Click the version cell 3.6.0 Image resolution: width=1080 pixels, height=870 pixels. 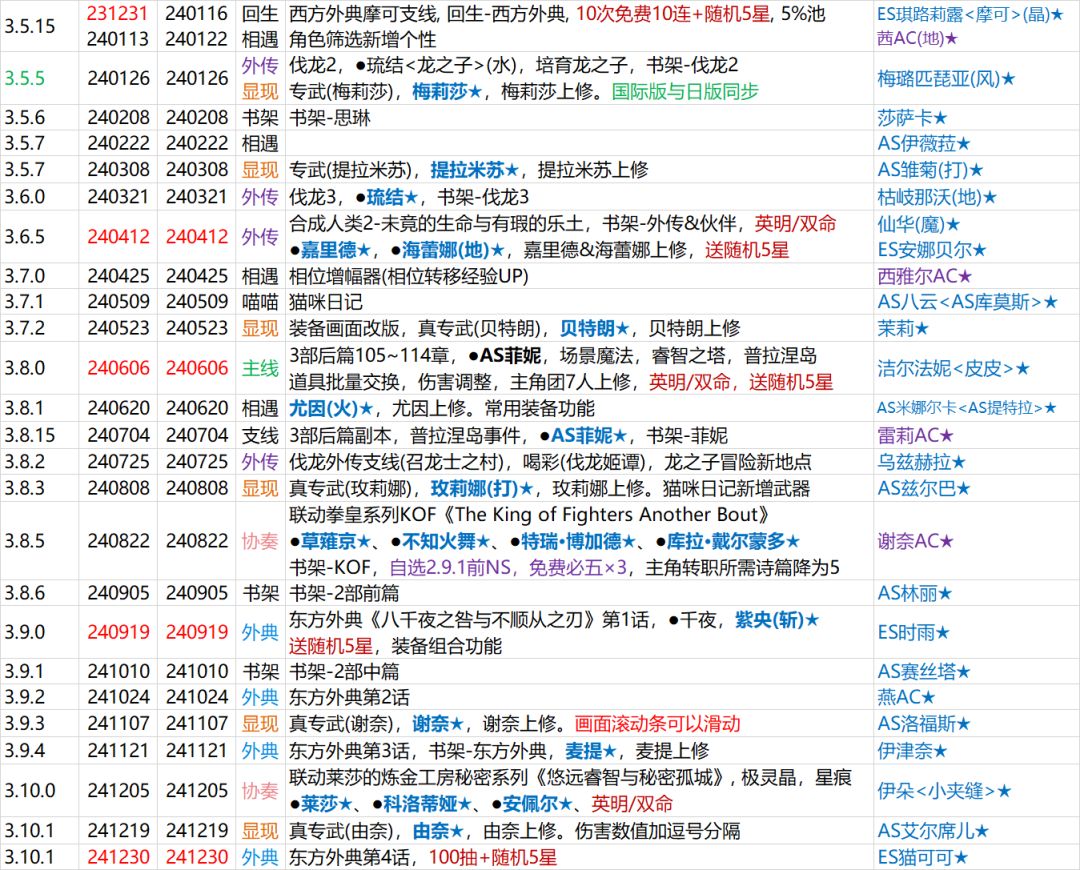coord(25,197)
